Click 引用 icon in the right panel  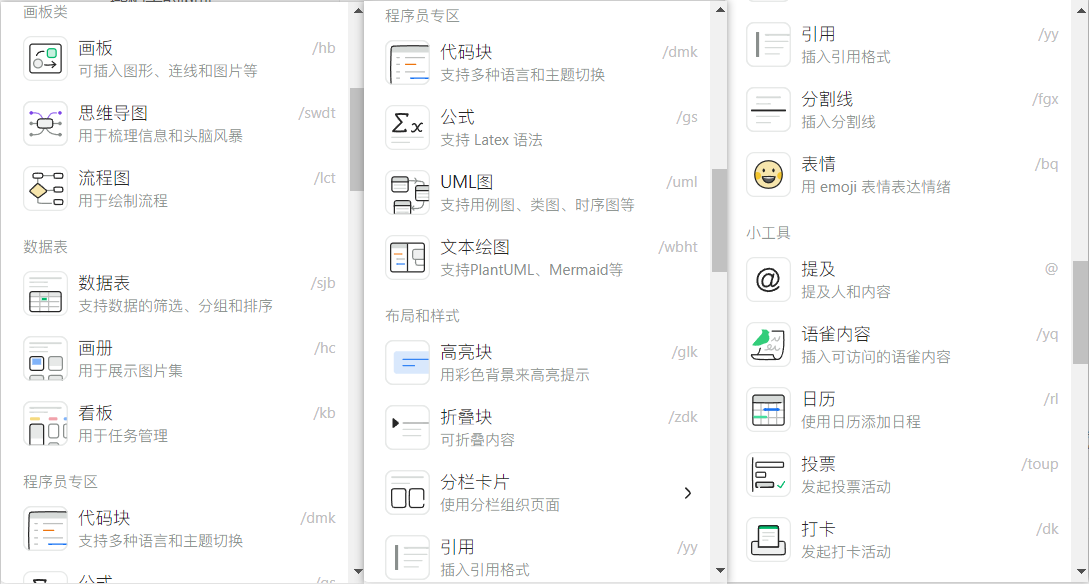click(768, 45)
